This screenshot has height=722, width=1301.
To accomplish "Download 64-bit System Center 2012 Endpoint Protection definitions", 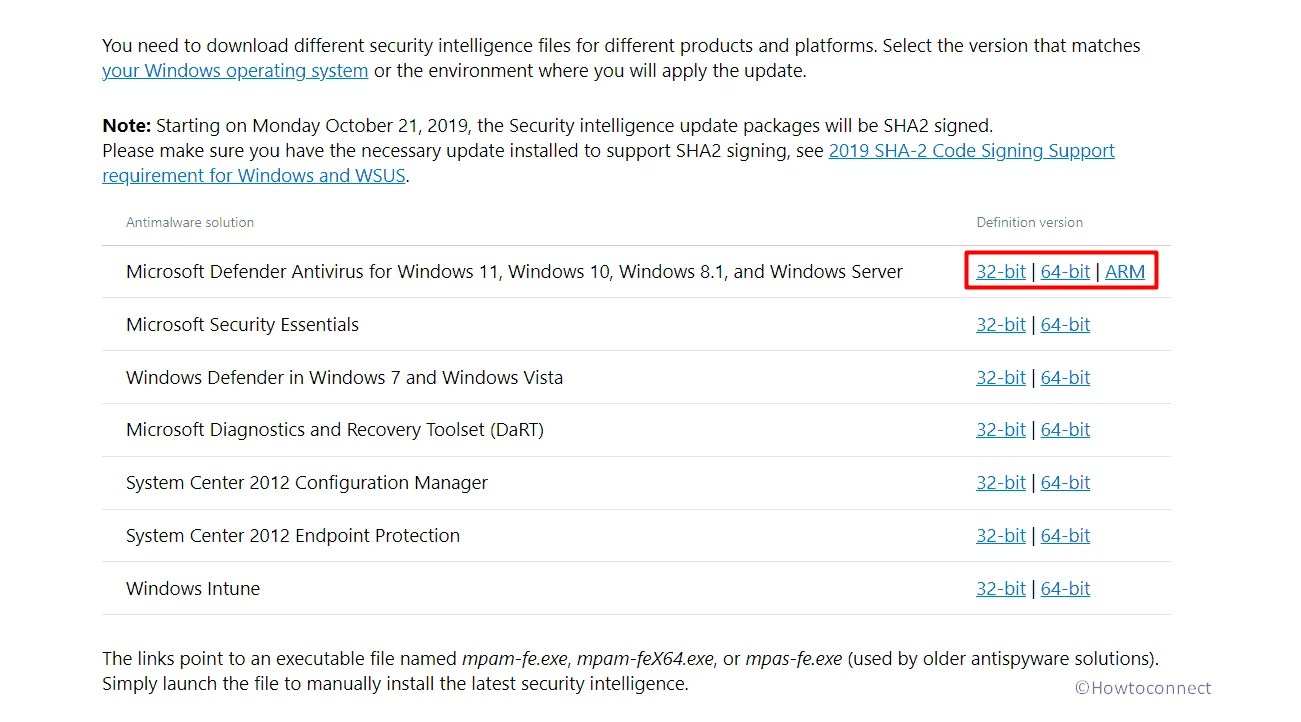I will (x=1065, y=535).
